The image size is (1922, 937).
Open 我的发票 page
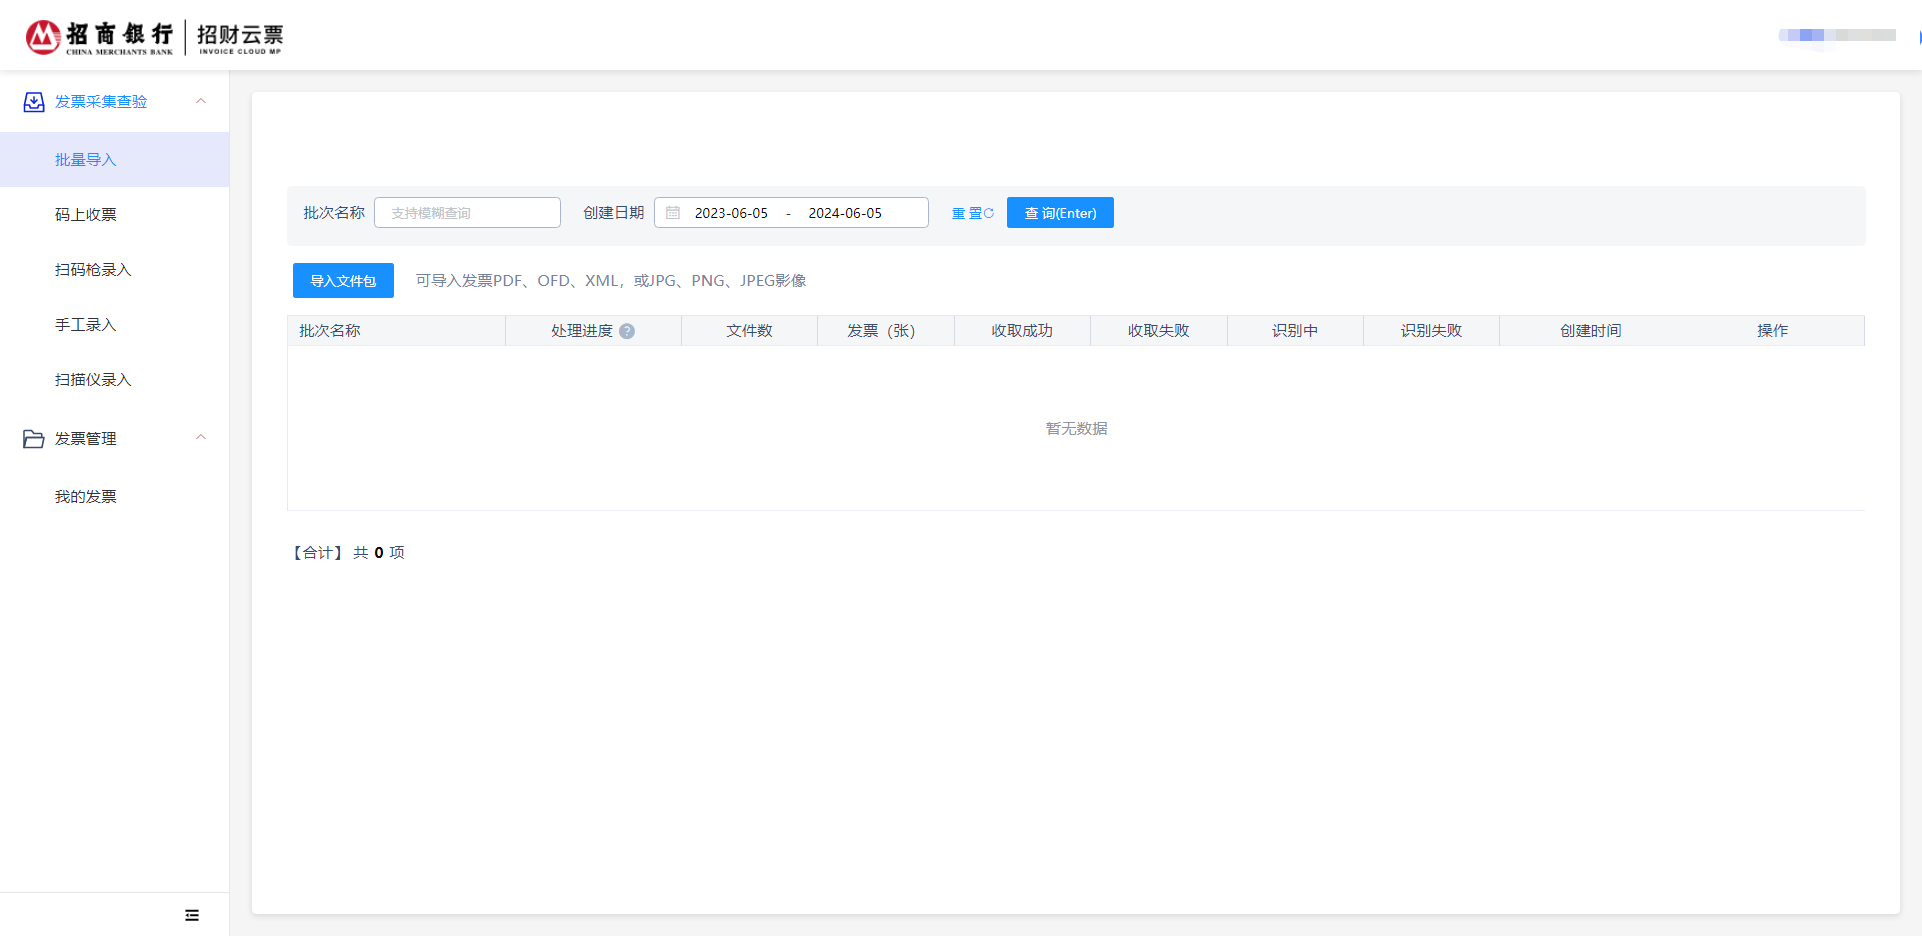(86, 497)
